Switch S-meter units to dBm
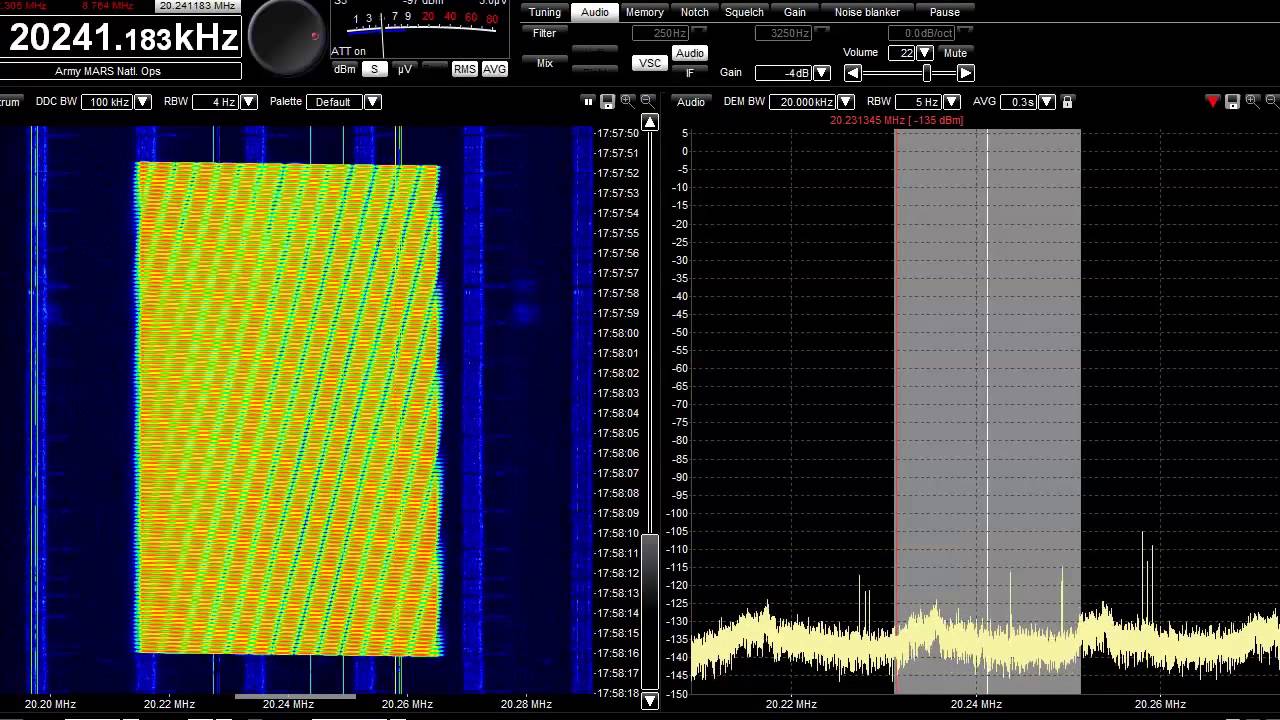 click(x=345, y=69)
